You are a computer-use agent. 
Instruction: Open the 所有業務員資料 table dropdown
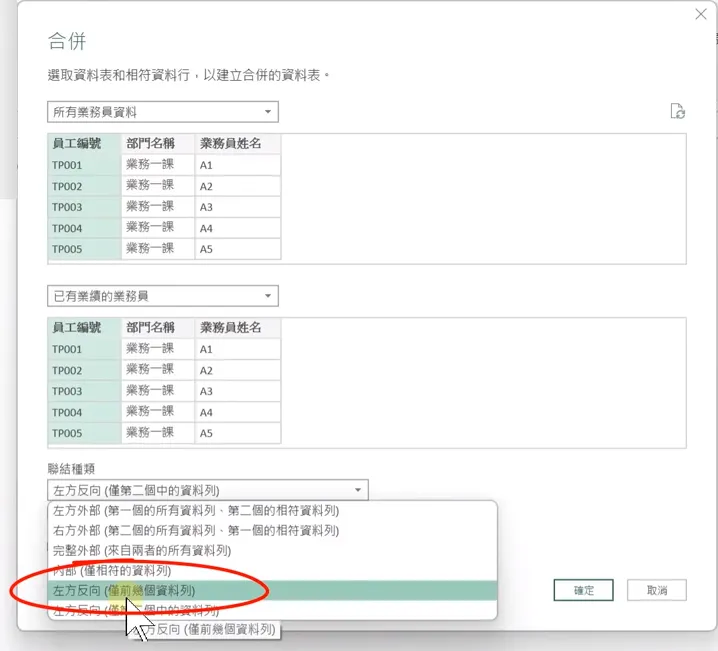[x=163, y=112]
